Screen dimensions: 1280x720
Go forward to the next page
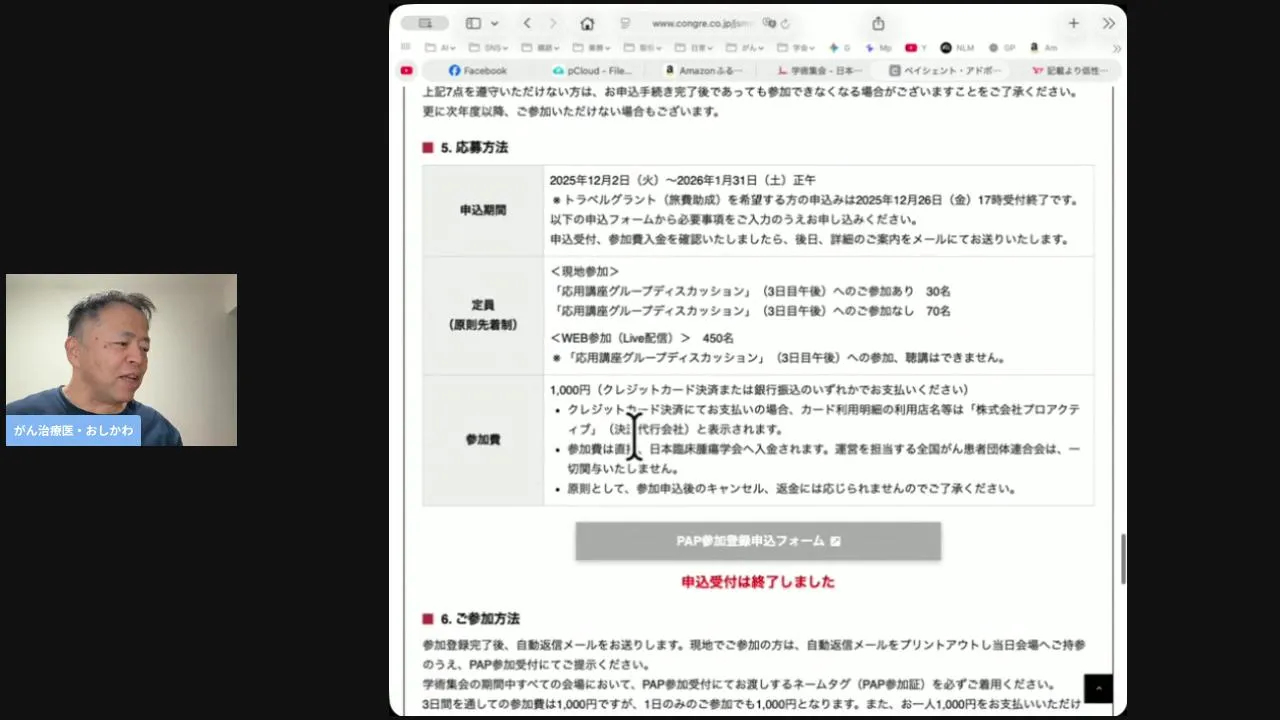553,23
